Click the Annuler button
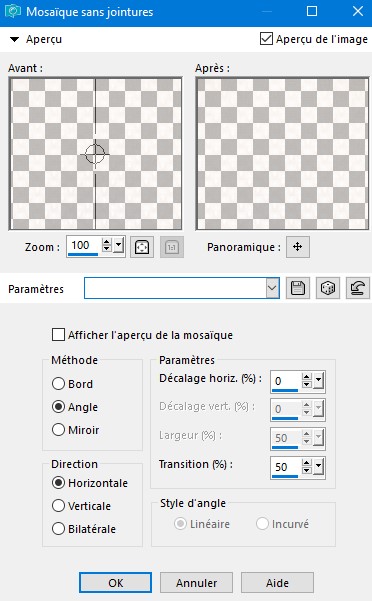 point(196,583)
